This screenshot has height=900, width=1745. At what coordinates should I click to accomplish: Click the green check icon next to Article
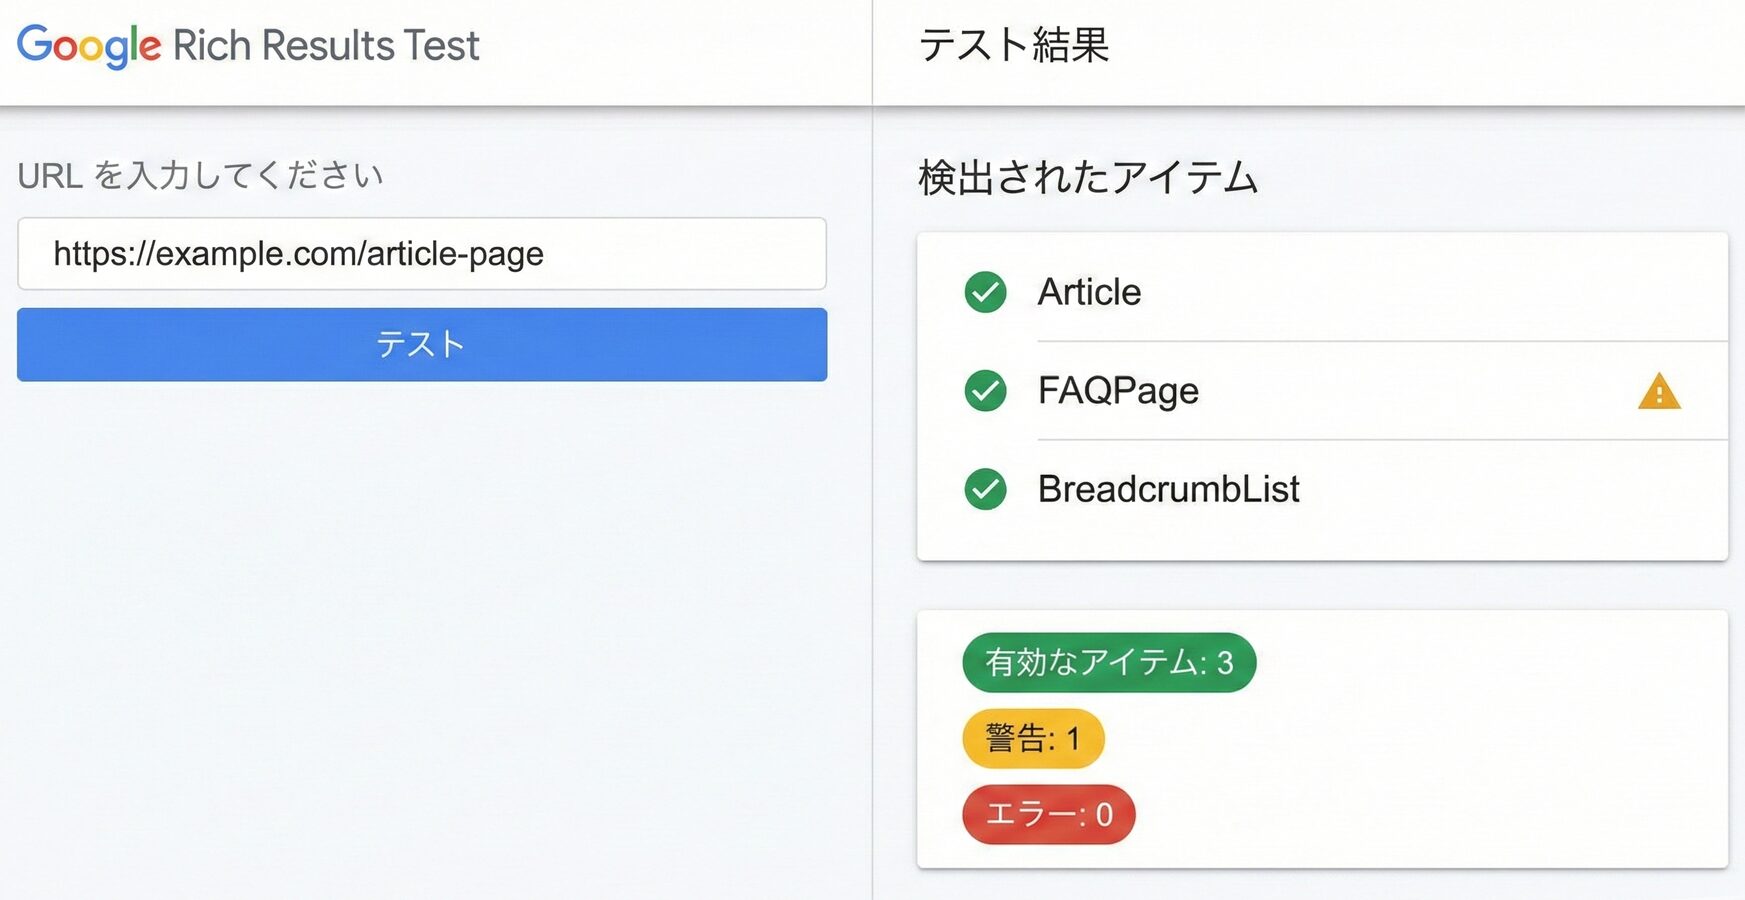point(985,292)
